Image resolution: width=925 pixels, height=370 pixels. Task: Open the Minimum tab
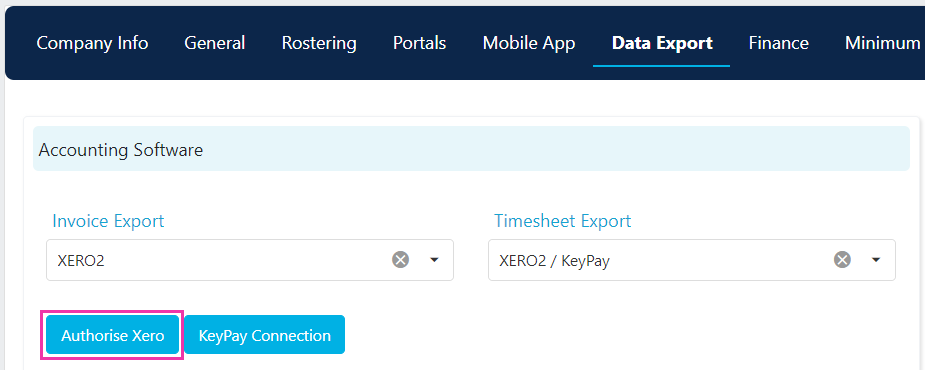[x=883, y=43]
